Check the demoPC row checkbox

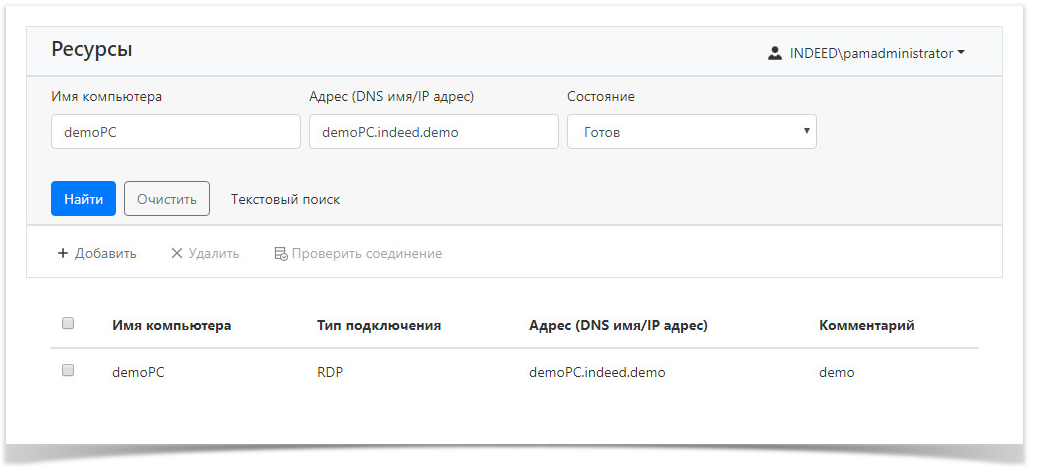(68, 370)
